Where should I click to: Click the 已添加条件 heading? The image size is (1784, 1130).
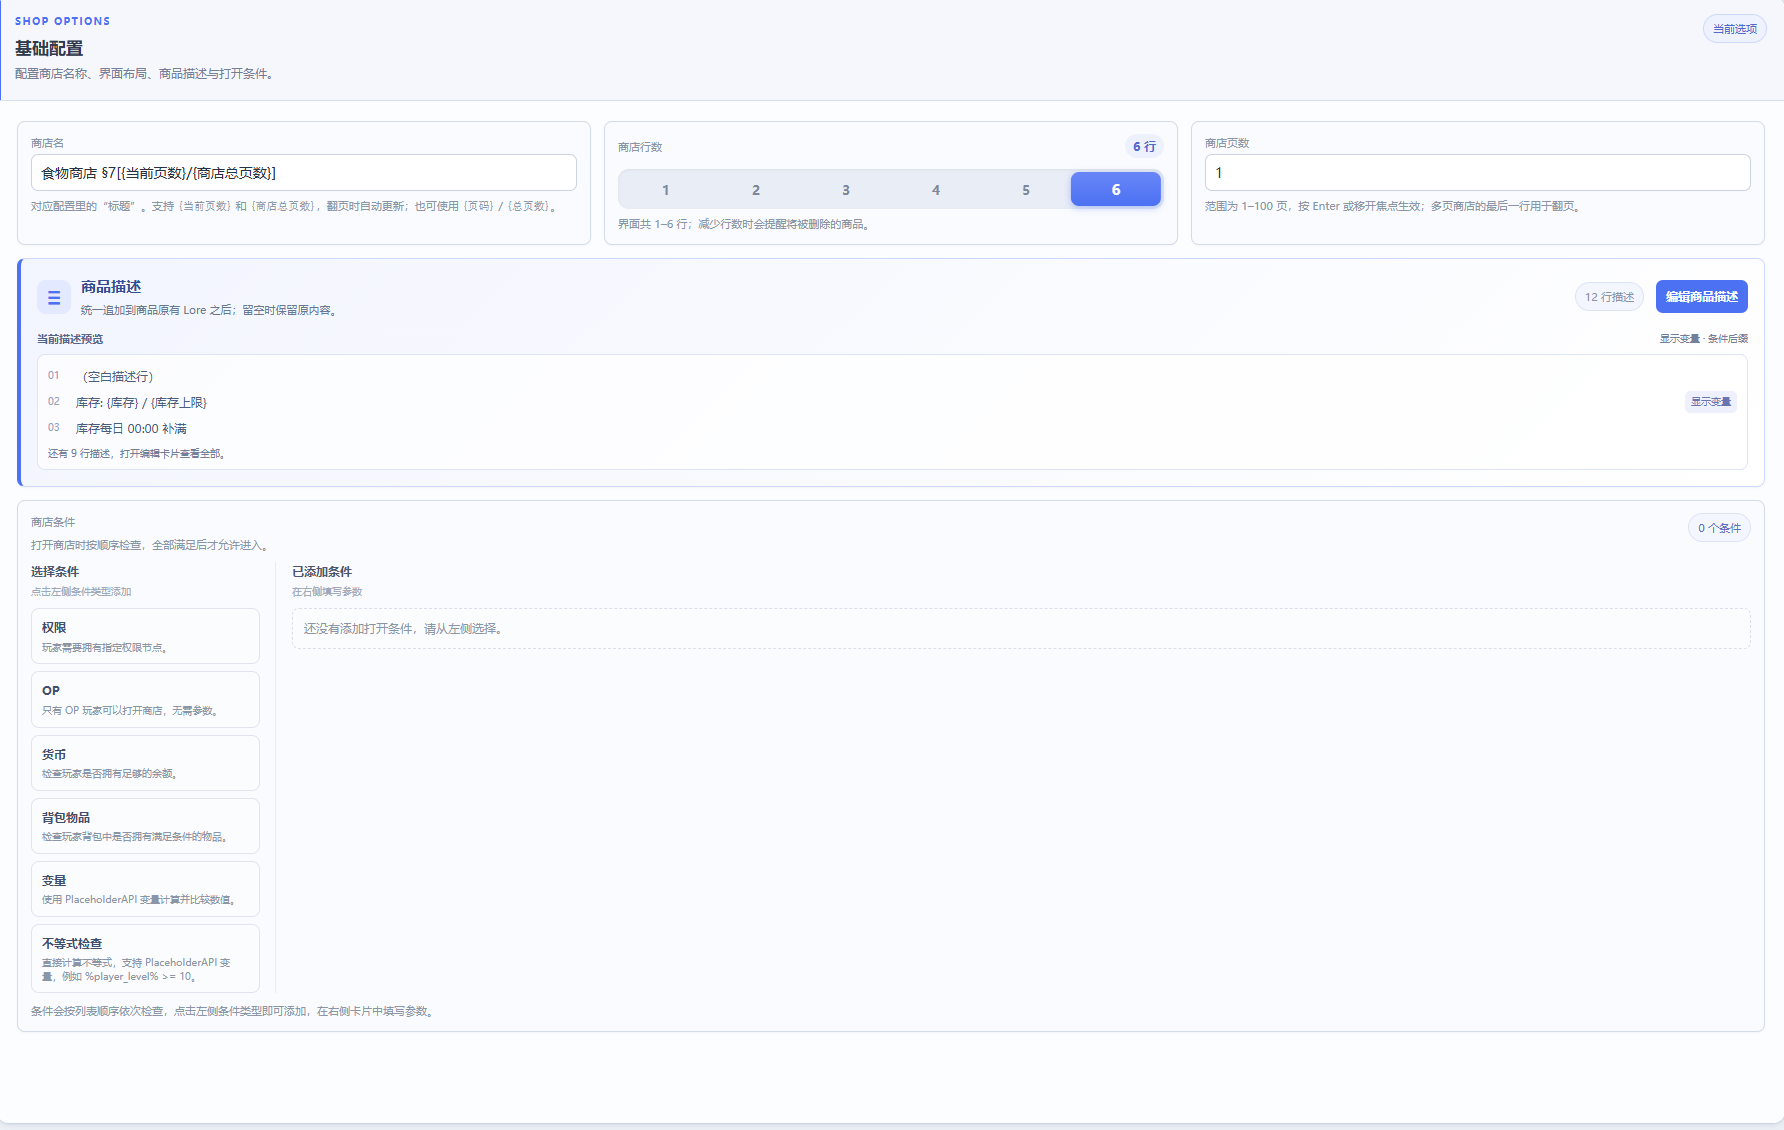point(322,572)
